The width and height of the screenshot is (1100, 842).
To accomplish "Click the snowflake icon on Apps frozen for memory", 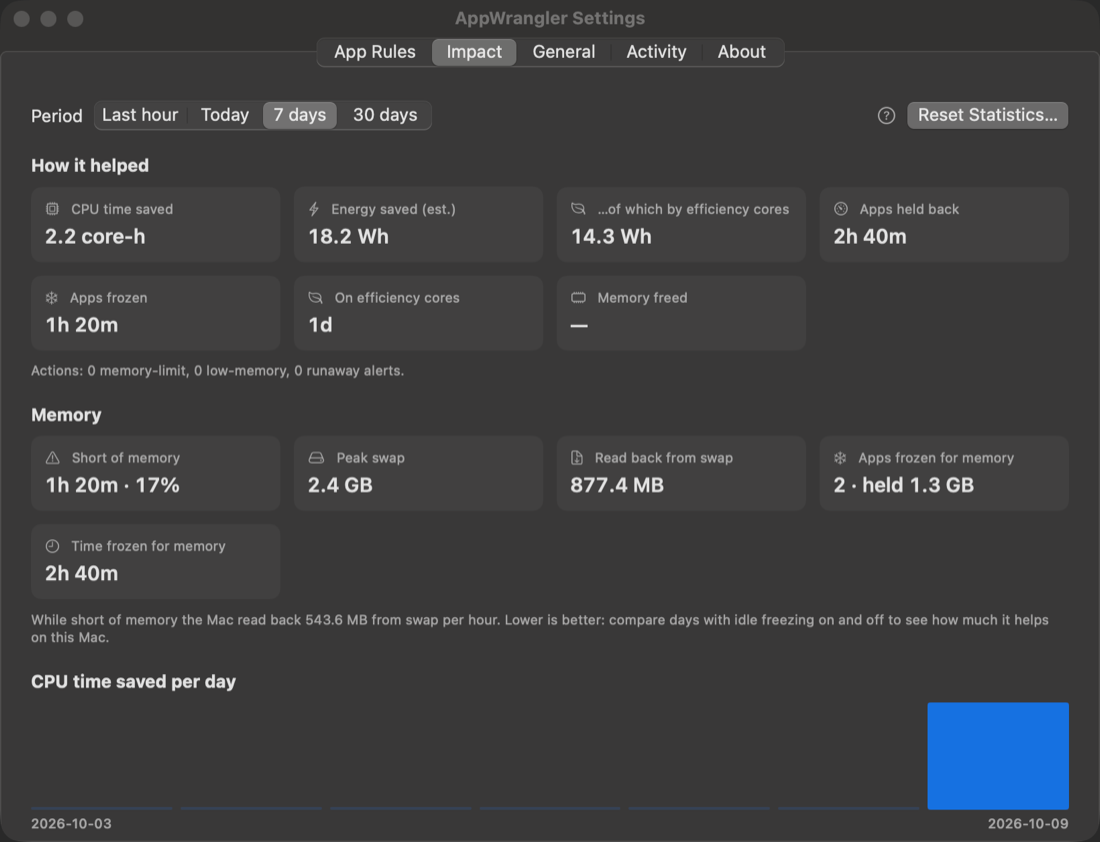I will point(840,457).
